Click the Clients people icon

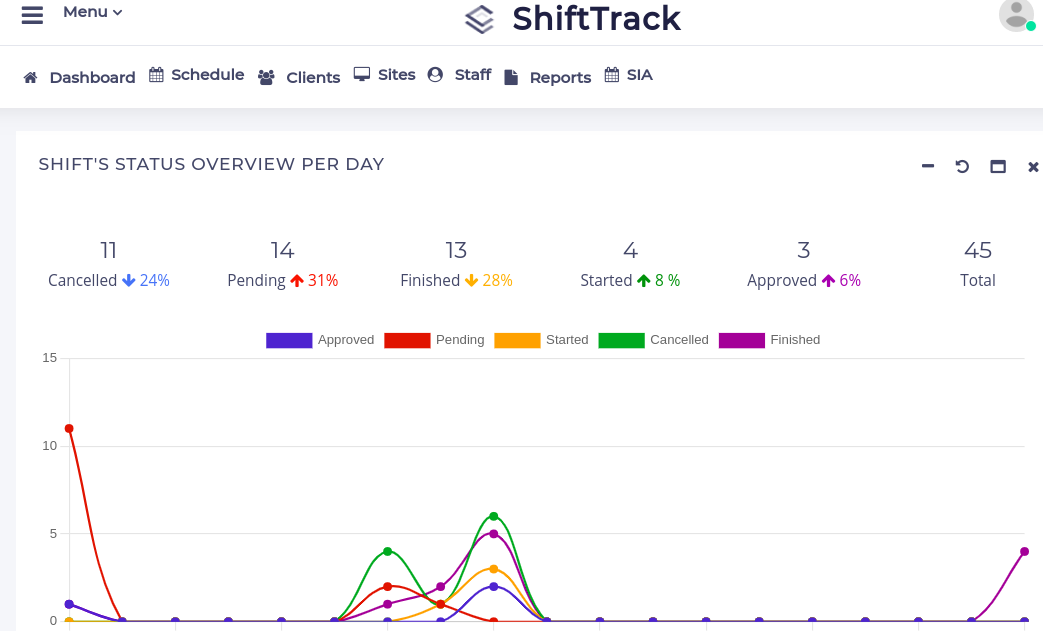coord(266,78)
